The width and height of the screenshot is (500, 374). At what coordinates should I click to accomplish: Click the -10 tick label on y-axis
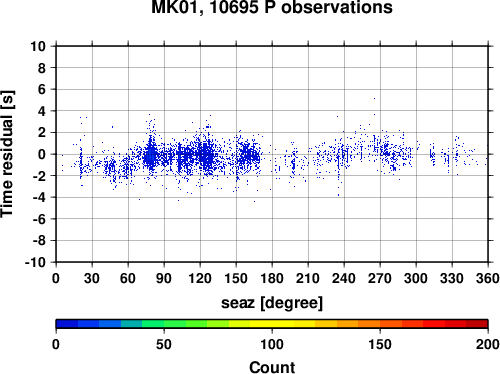pos(35,263)
